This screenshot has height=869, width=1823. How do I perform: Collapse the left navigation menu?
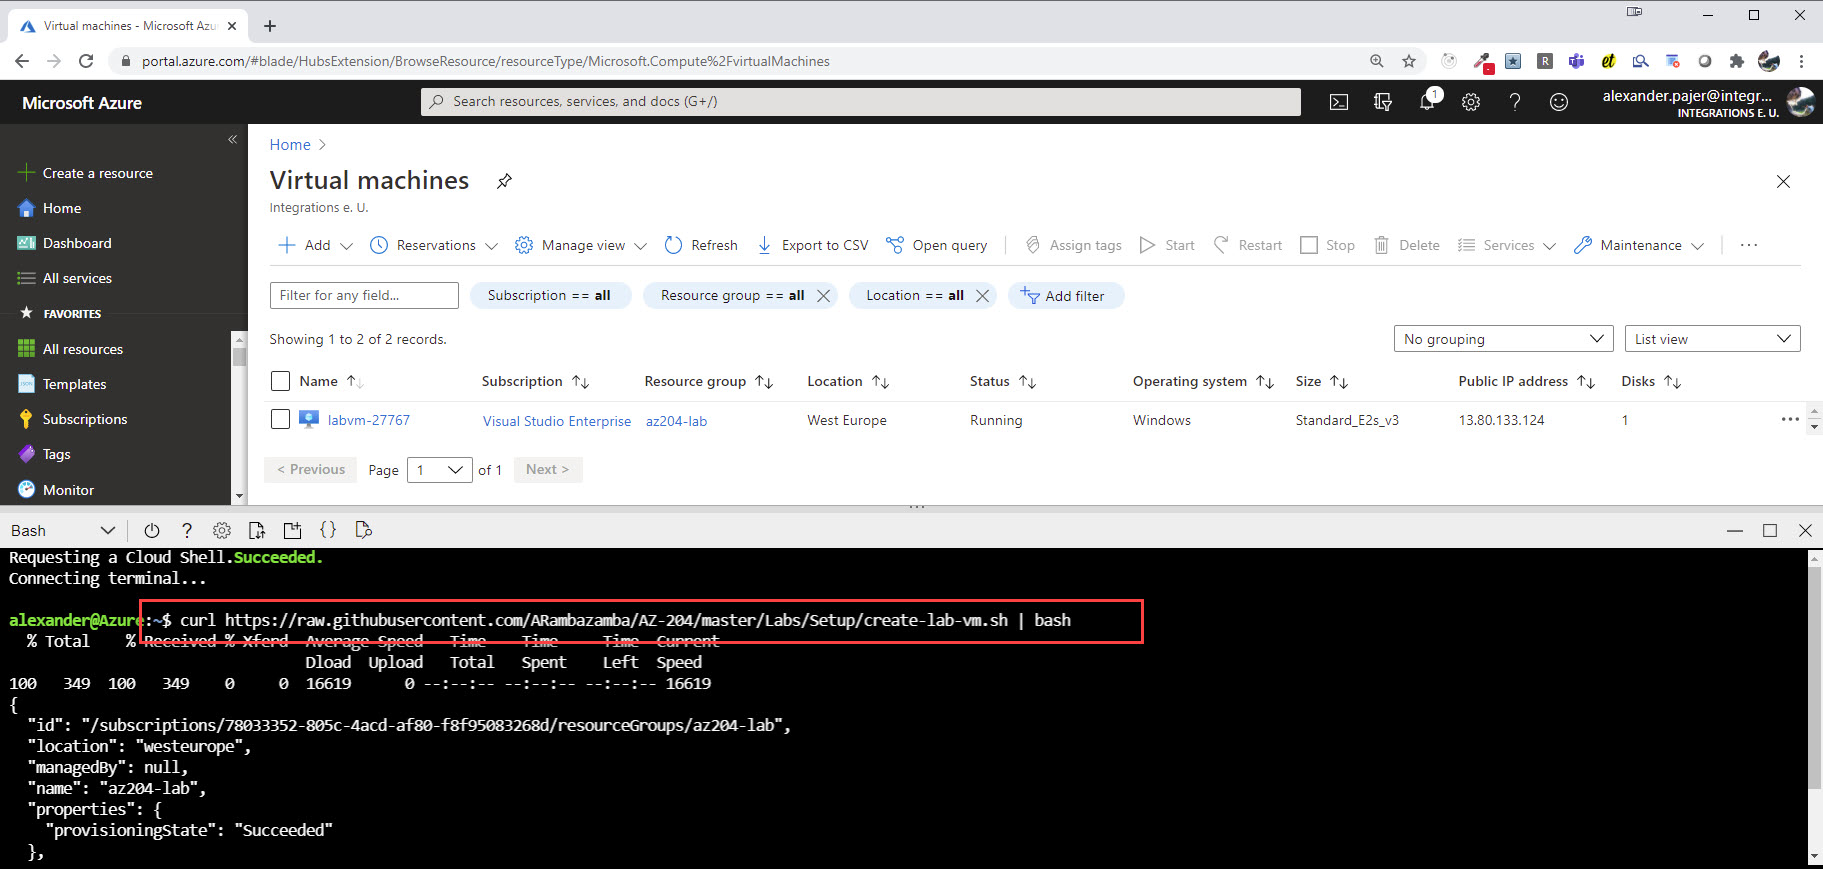click(232, 139)
